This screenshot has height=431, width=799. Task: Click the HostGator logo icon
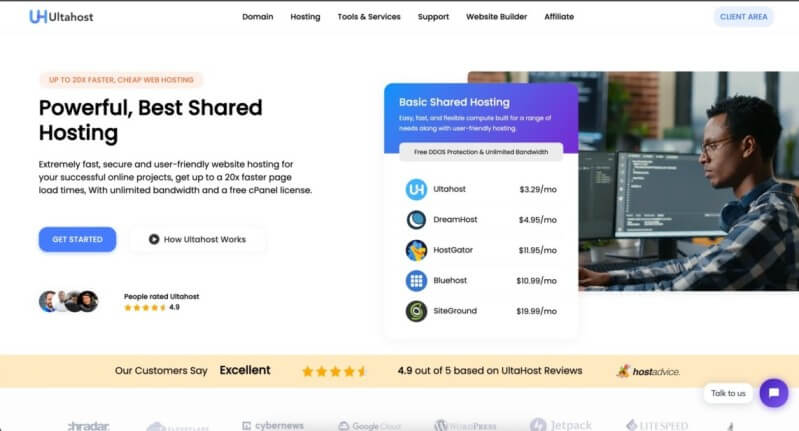pyautogui.click(x=416, y=250)
